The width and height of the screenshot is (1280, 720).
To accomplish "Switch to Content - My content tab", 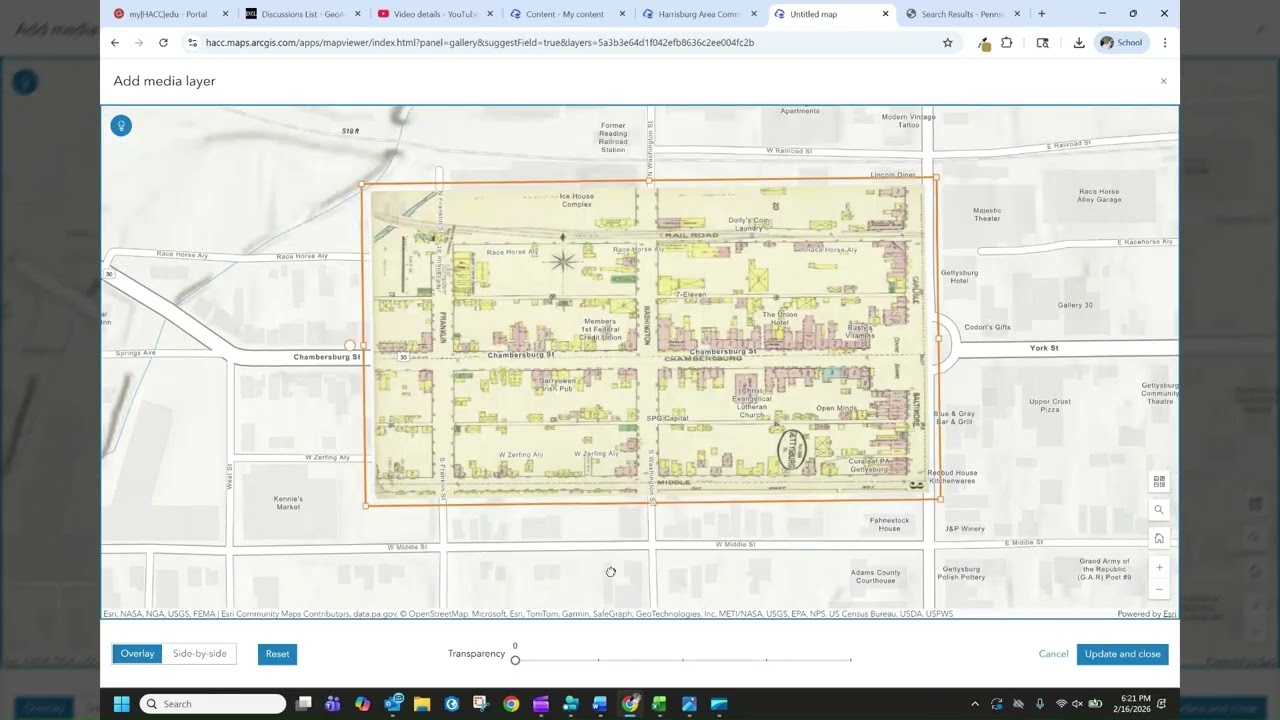I will (x=564, y=14).
